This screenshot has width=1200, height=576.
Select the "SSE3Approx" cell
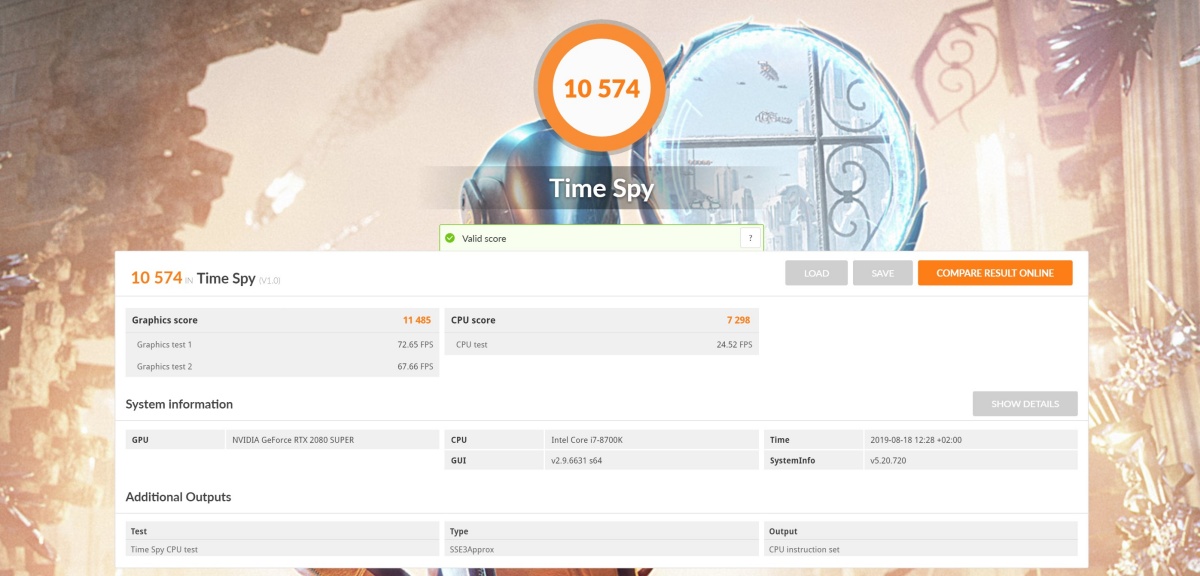tap(600, 549)
